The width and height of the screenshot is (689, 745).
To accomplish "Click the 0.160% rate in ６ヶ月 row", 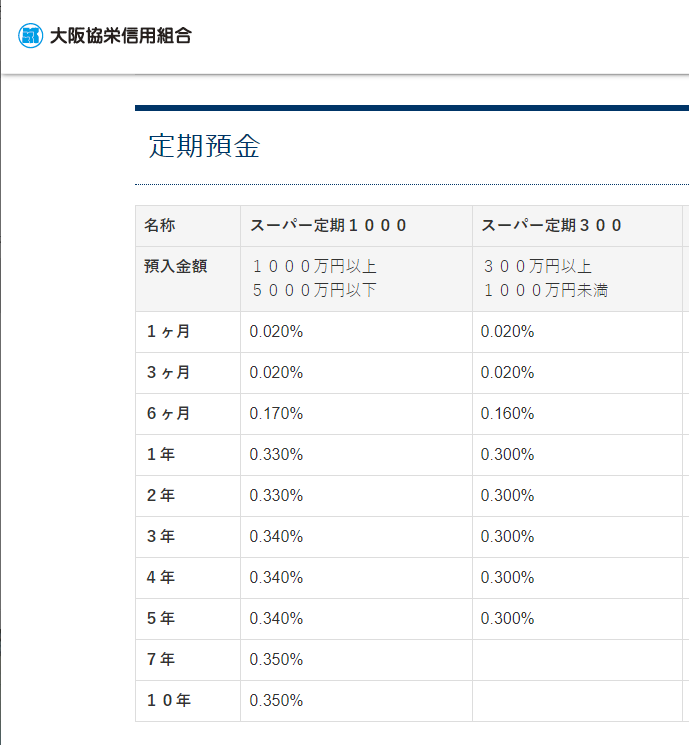I will click(507, 413).
